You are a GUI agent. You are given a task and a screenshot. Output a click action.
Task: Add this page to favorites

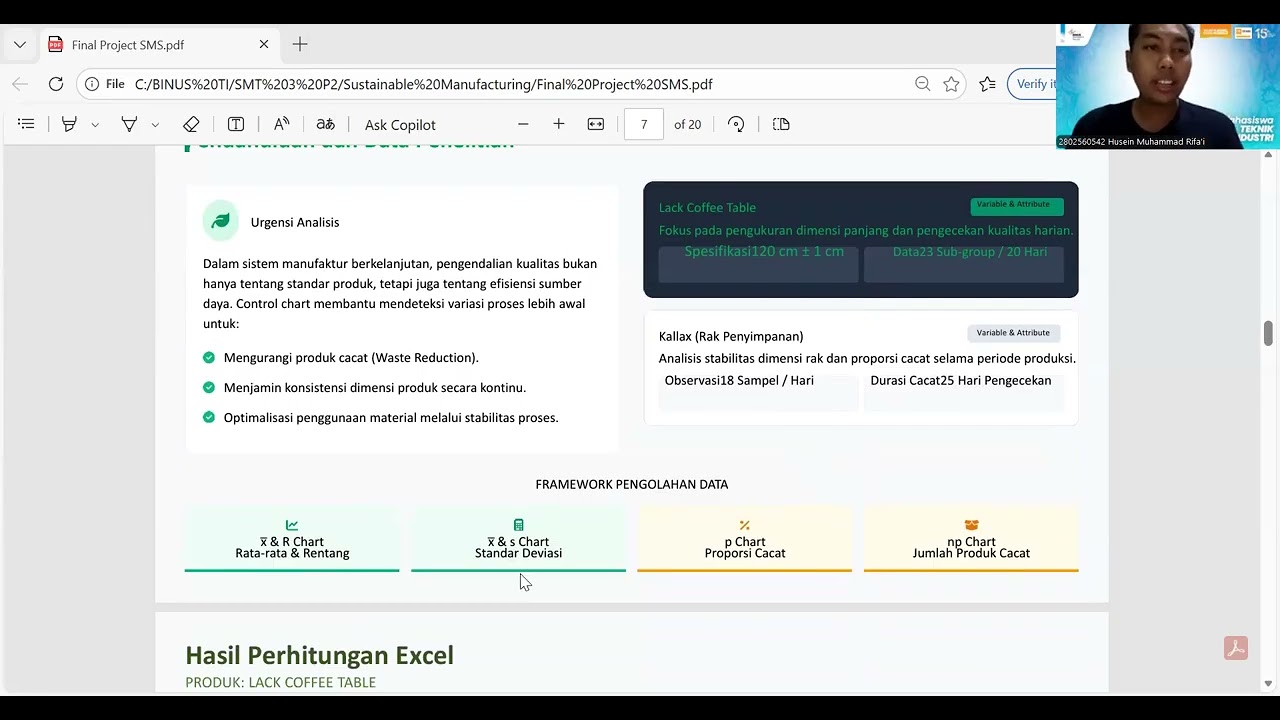952,84
